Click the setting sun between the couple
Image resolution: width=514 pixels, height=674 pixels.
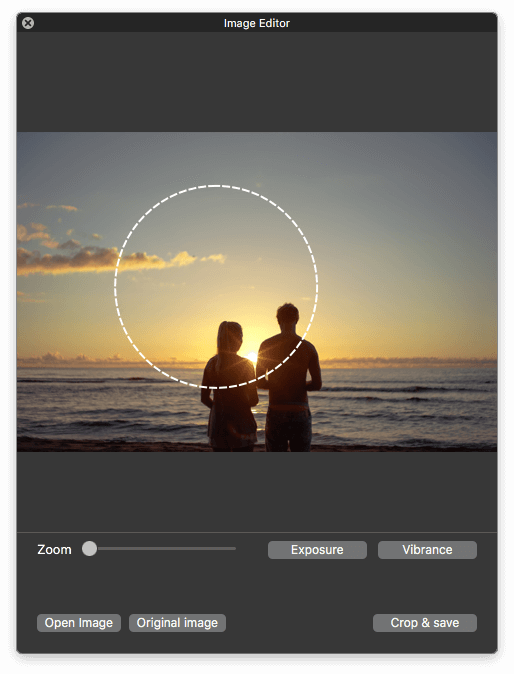tap(251, 356)
